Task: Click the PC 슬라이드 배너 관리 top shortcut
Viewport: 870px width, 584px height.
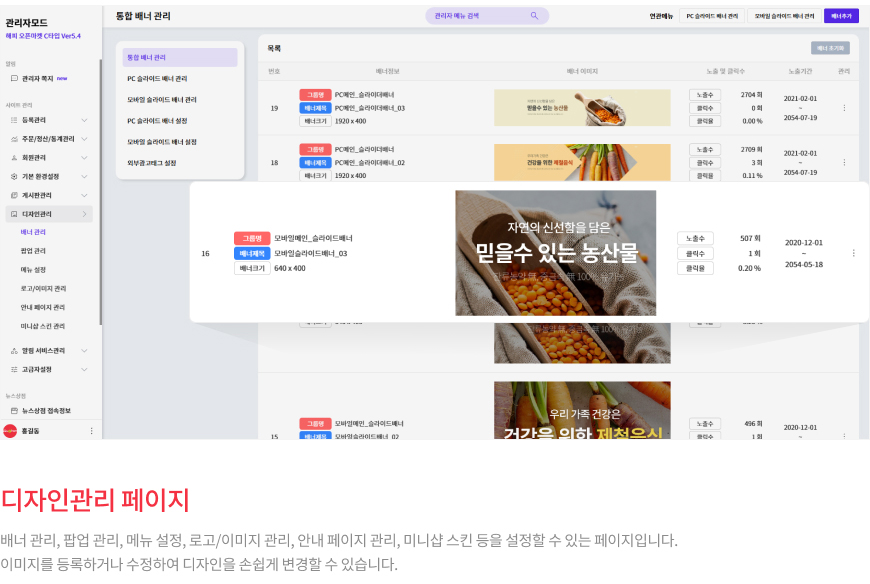Action: pos(712,16)
